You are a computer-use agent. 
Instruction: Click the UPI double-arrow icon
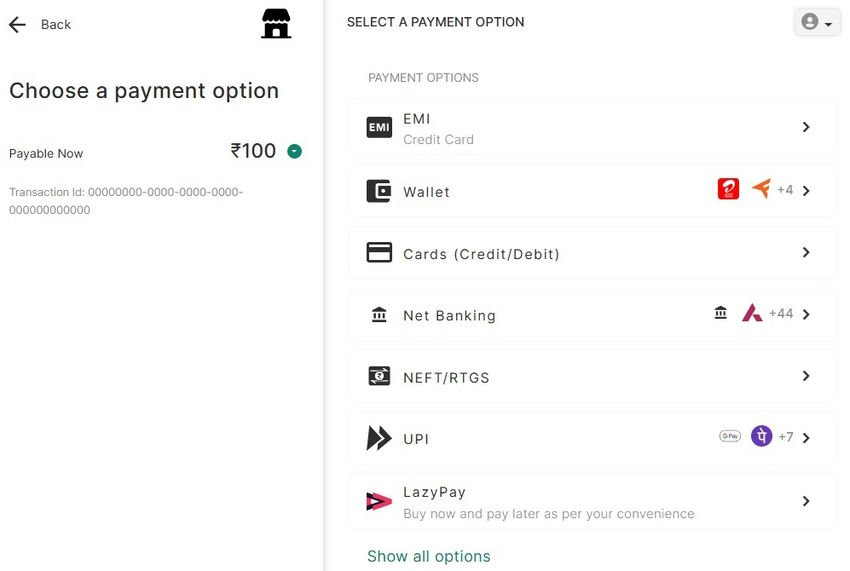point(379,438)
